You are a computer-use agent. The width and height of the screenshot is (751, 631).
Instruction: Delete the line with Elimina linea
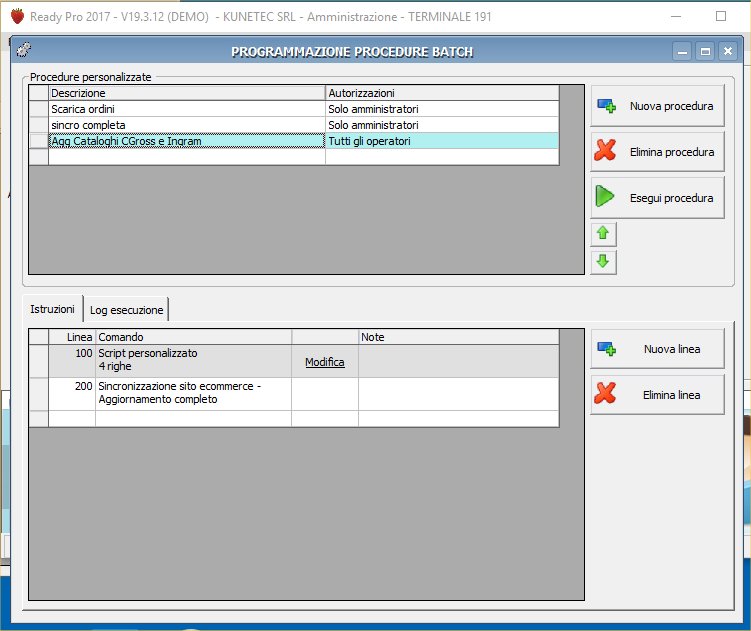[657, 395]
